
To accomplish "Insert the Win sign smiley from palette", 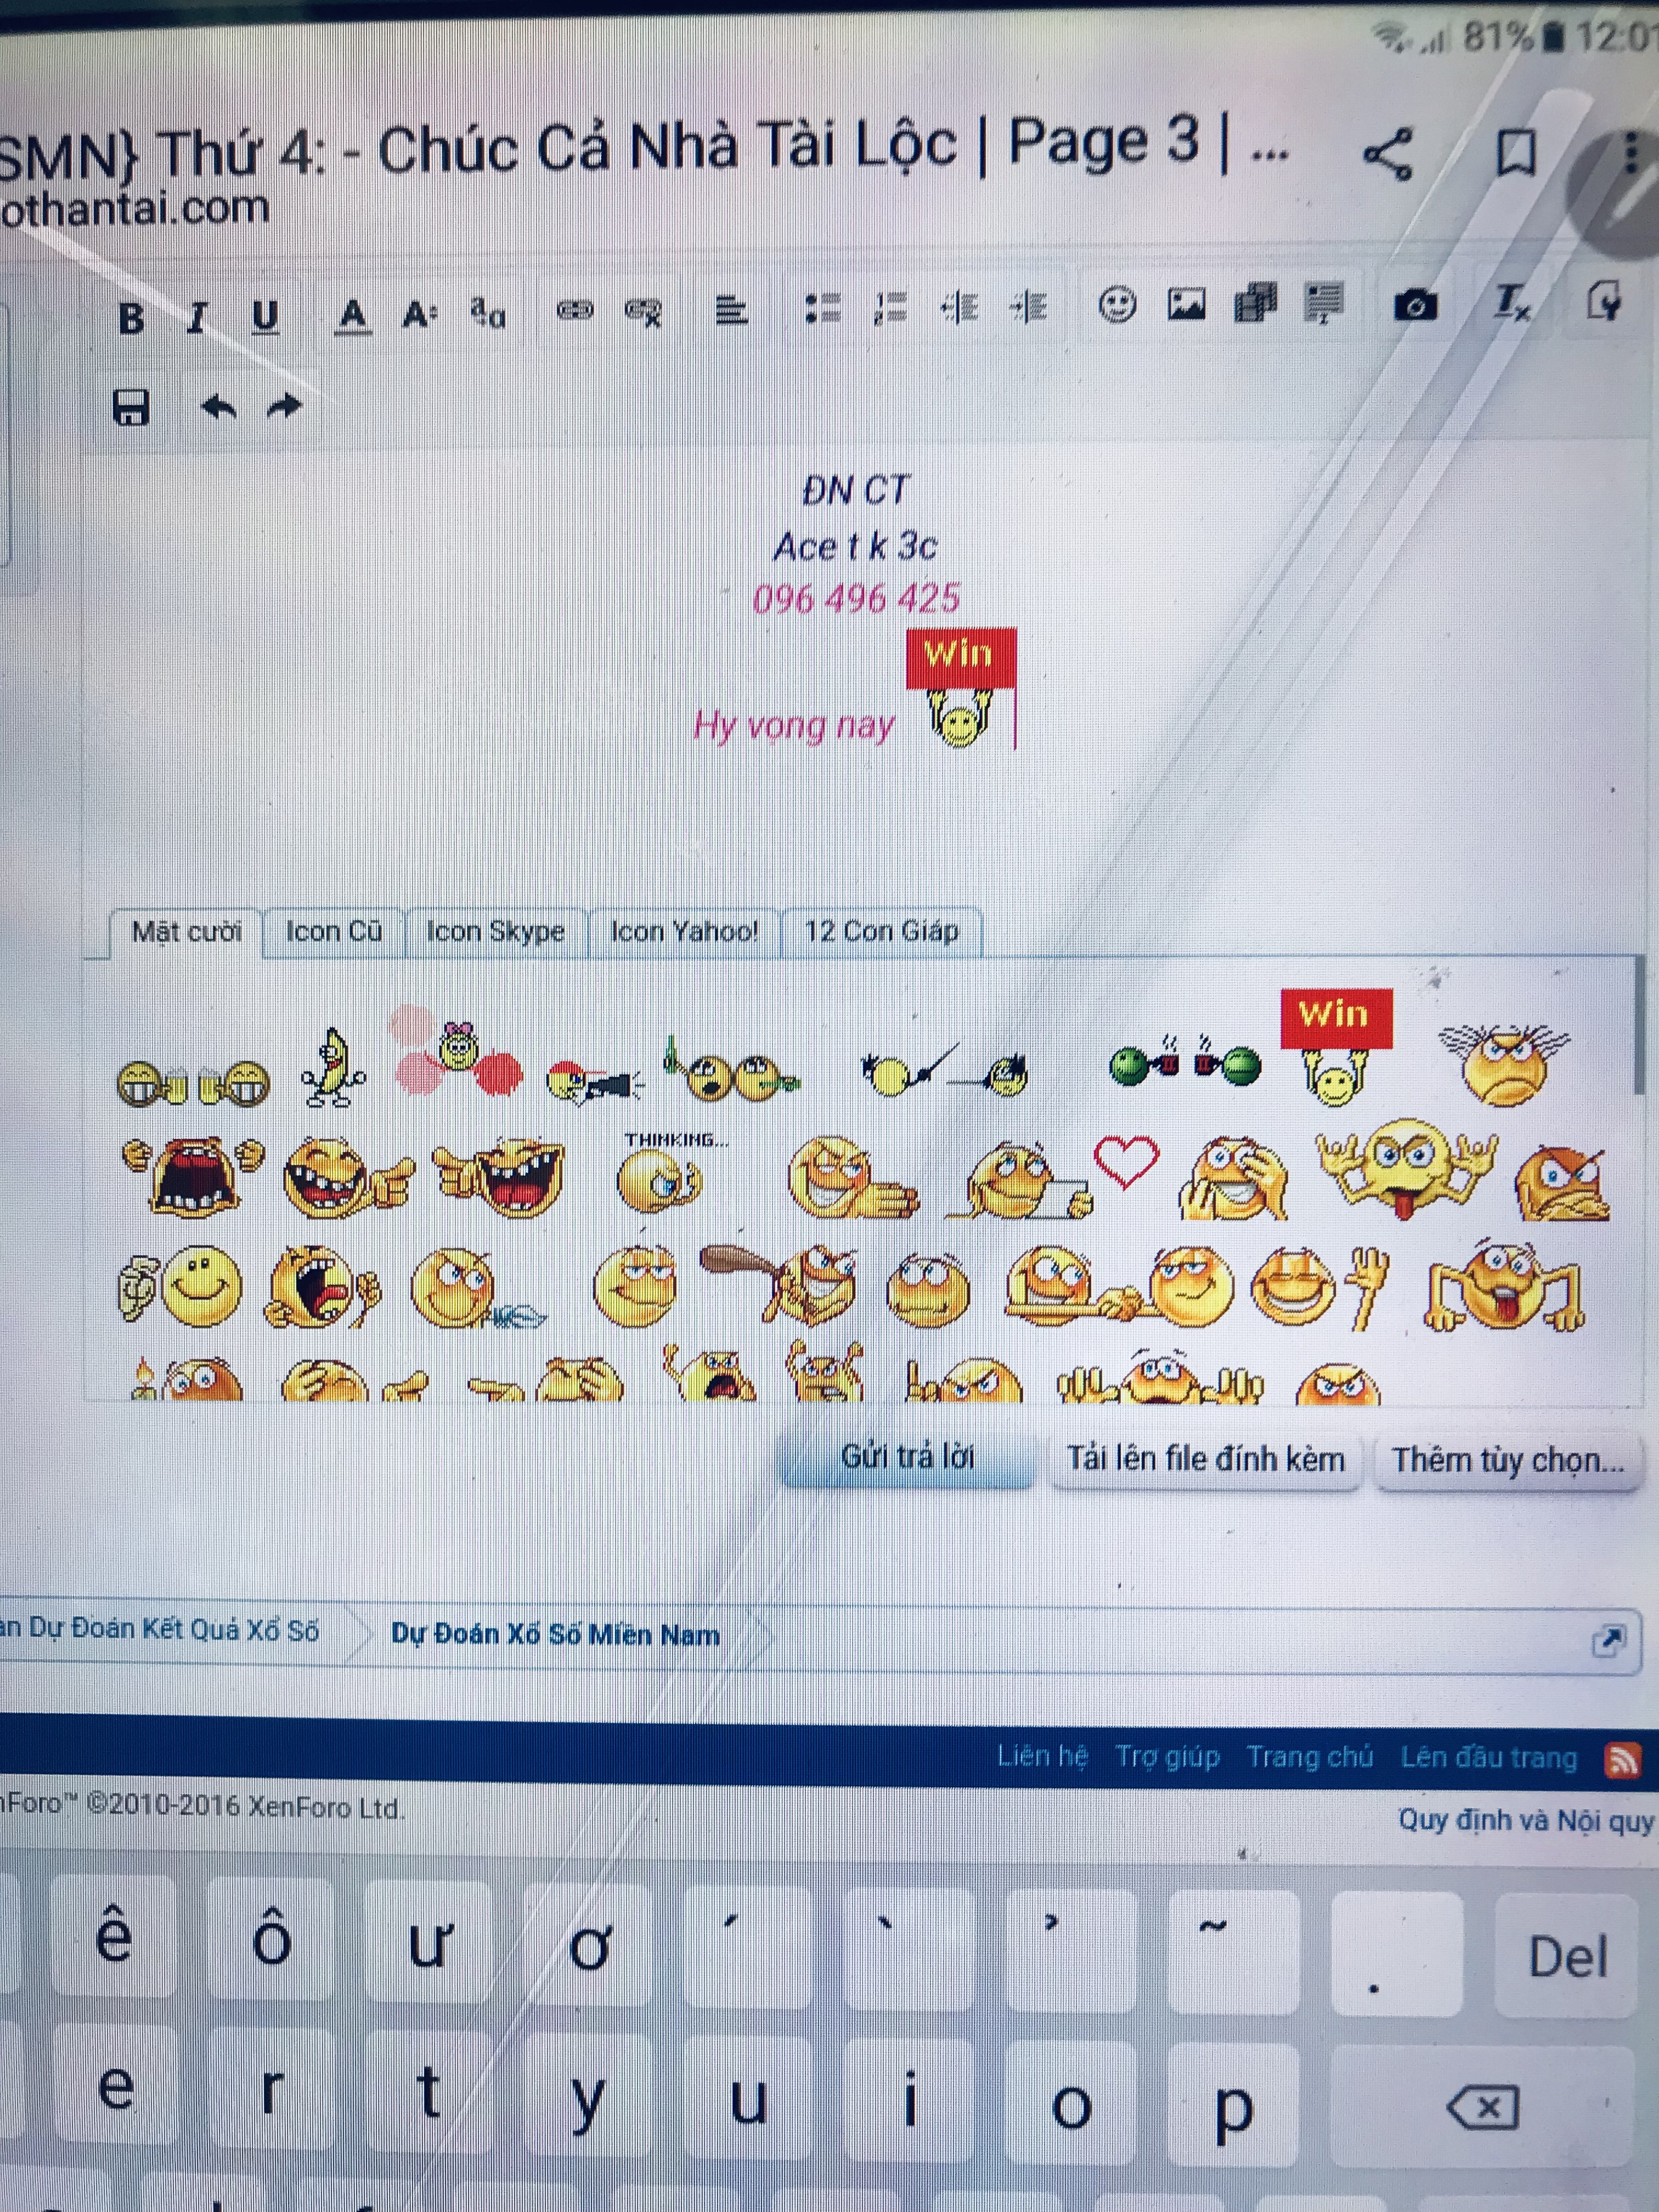I will pos(1335,1048).
